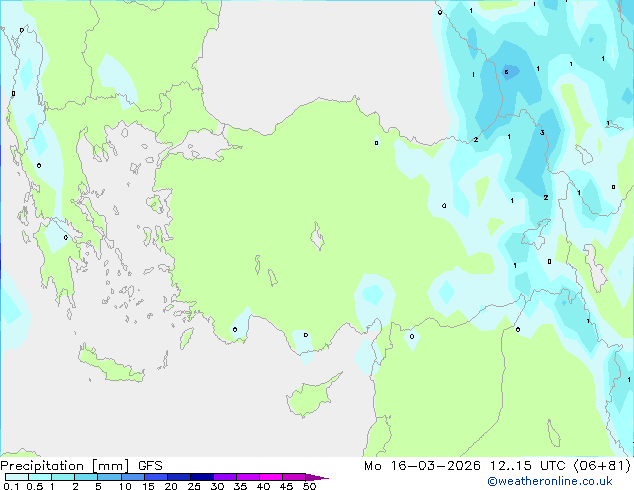Screen dimensions: 634x490
Task: Click the 10–15 mm legend color swatch
Action: coord(132,477)
